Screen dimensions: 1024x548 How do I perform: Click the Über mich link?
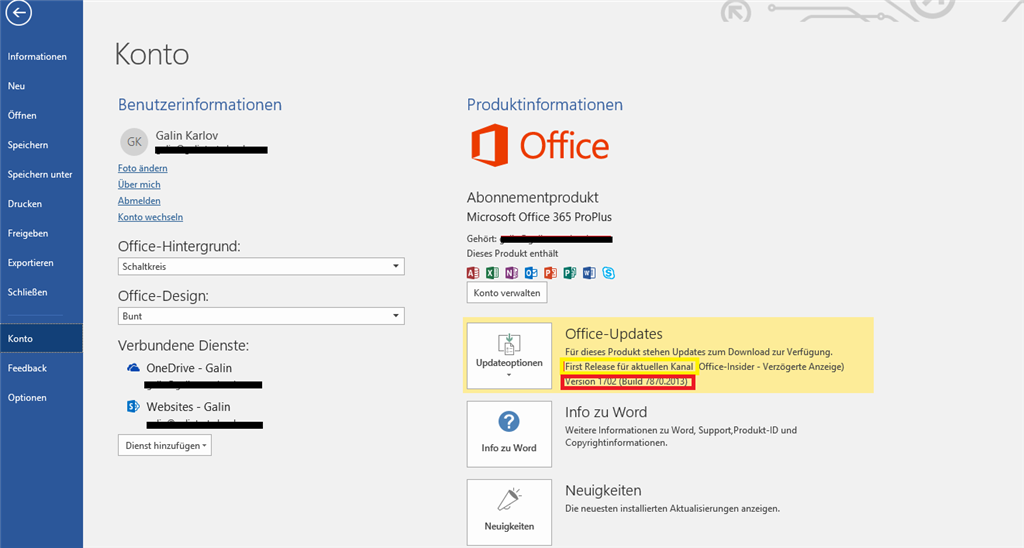pos(139,184)
